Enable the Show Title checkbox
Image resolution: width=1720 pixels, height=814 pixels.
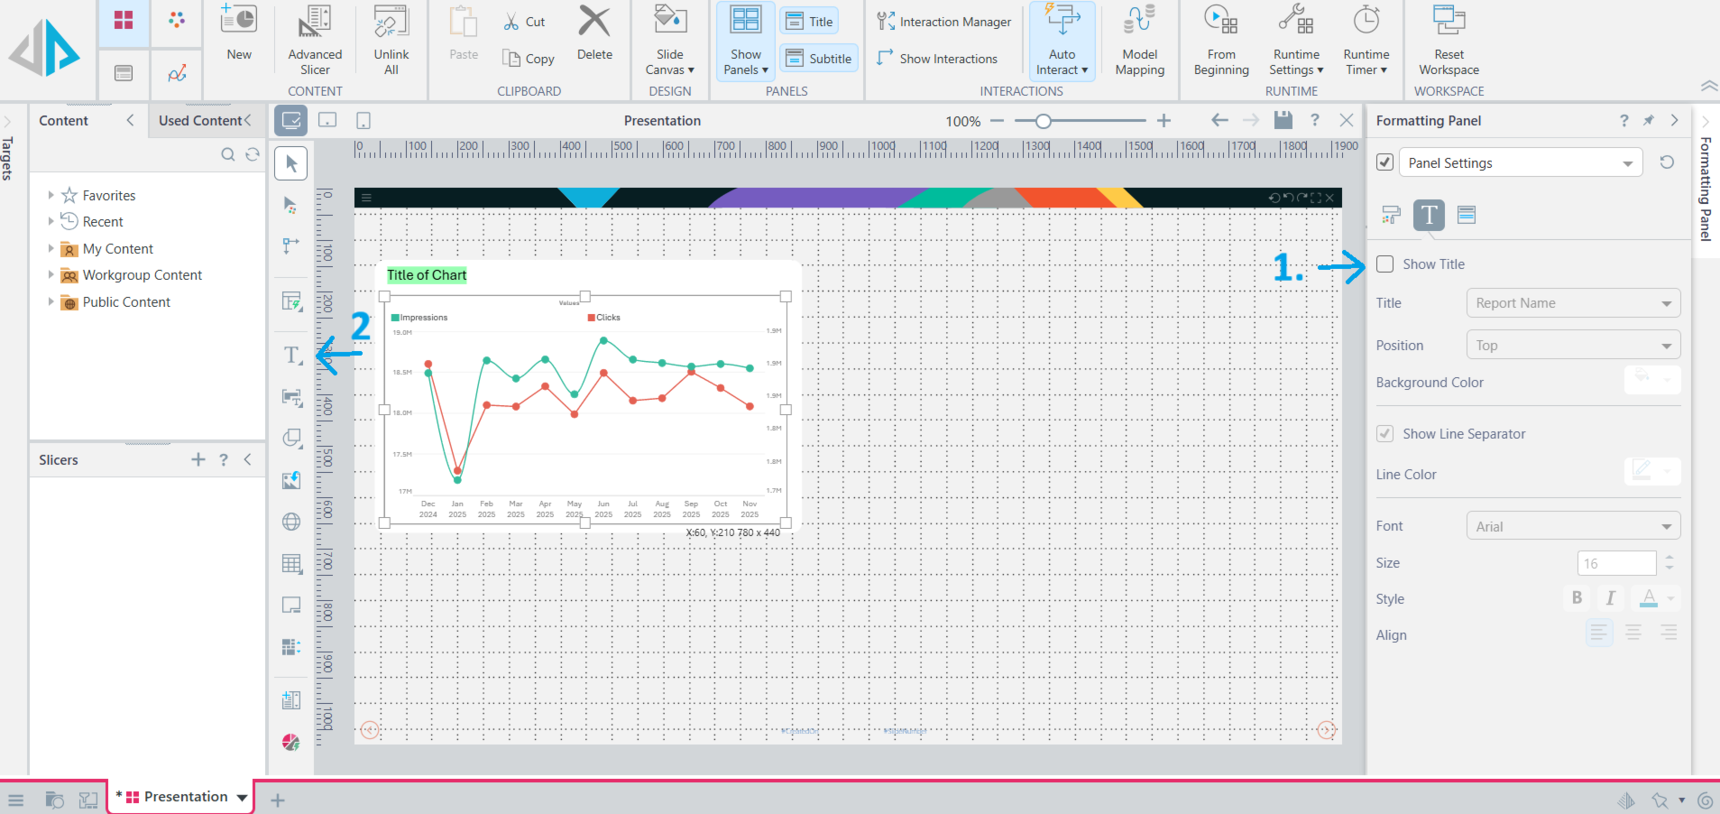(x=1385, y=264)
